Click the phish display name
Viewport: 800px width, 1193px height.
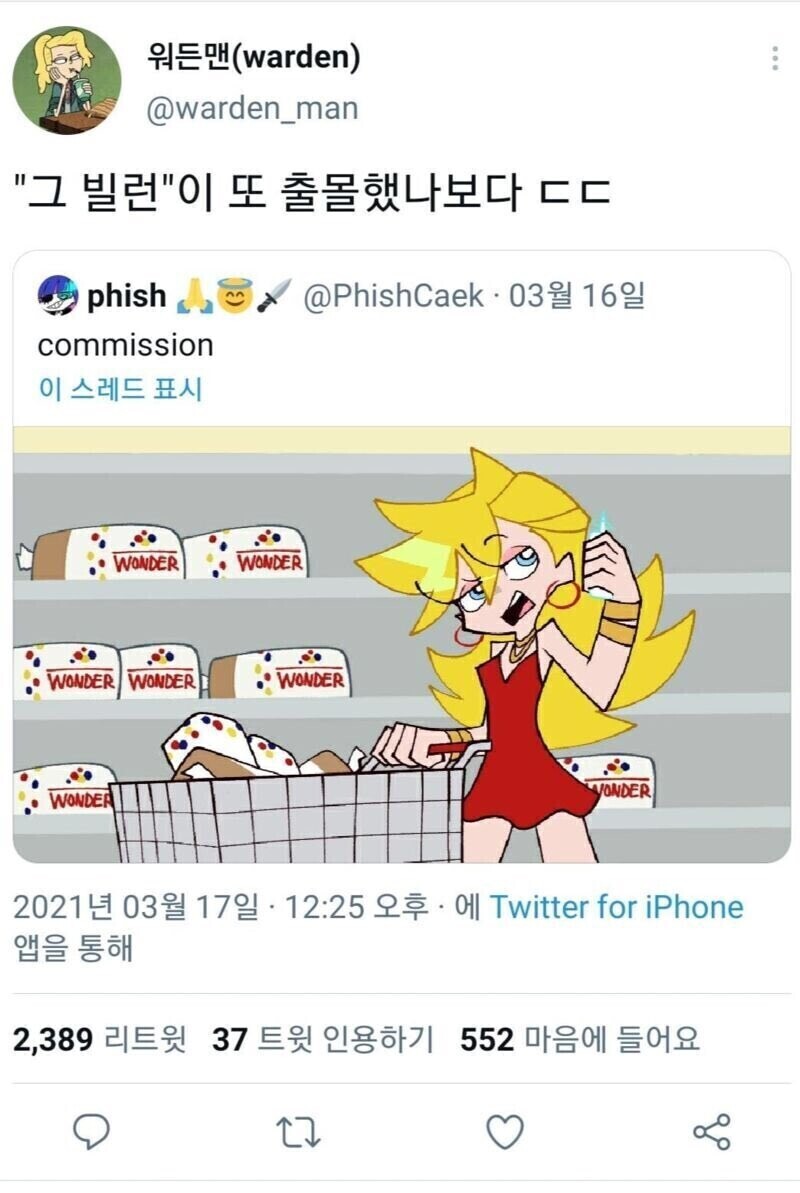pos(126,296)
